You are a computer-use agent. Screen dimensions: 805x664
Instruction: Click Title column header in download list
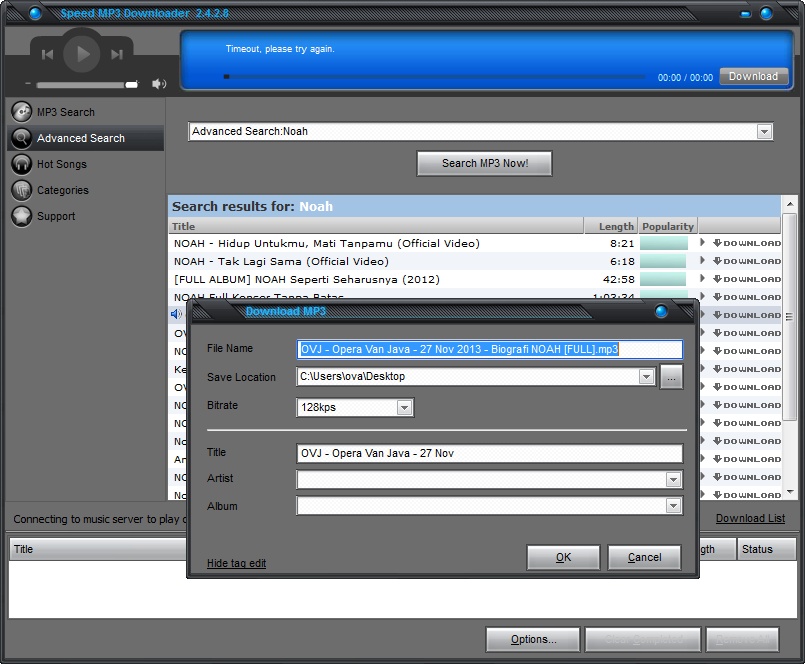coord(98,549)
